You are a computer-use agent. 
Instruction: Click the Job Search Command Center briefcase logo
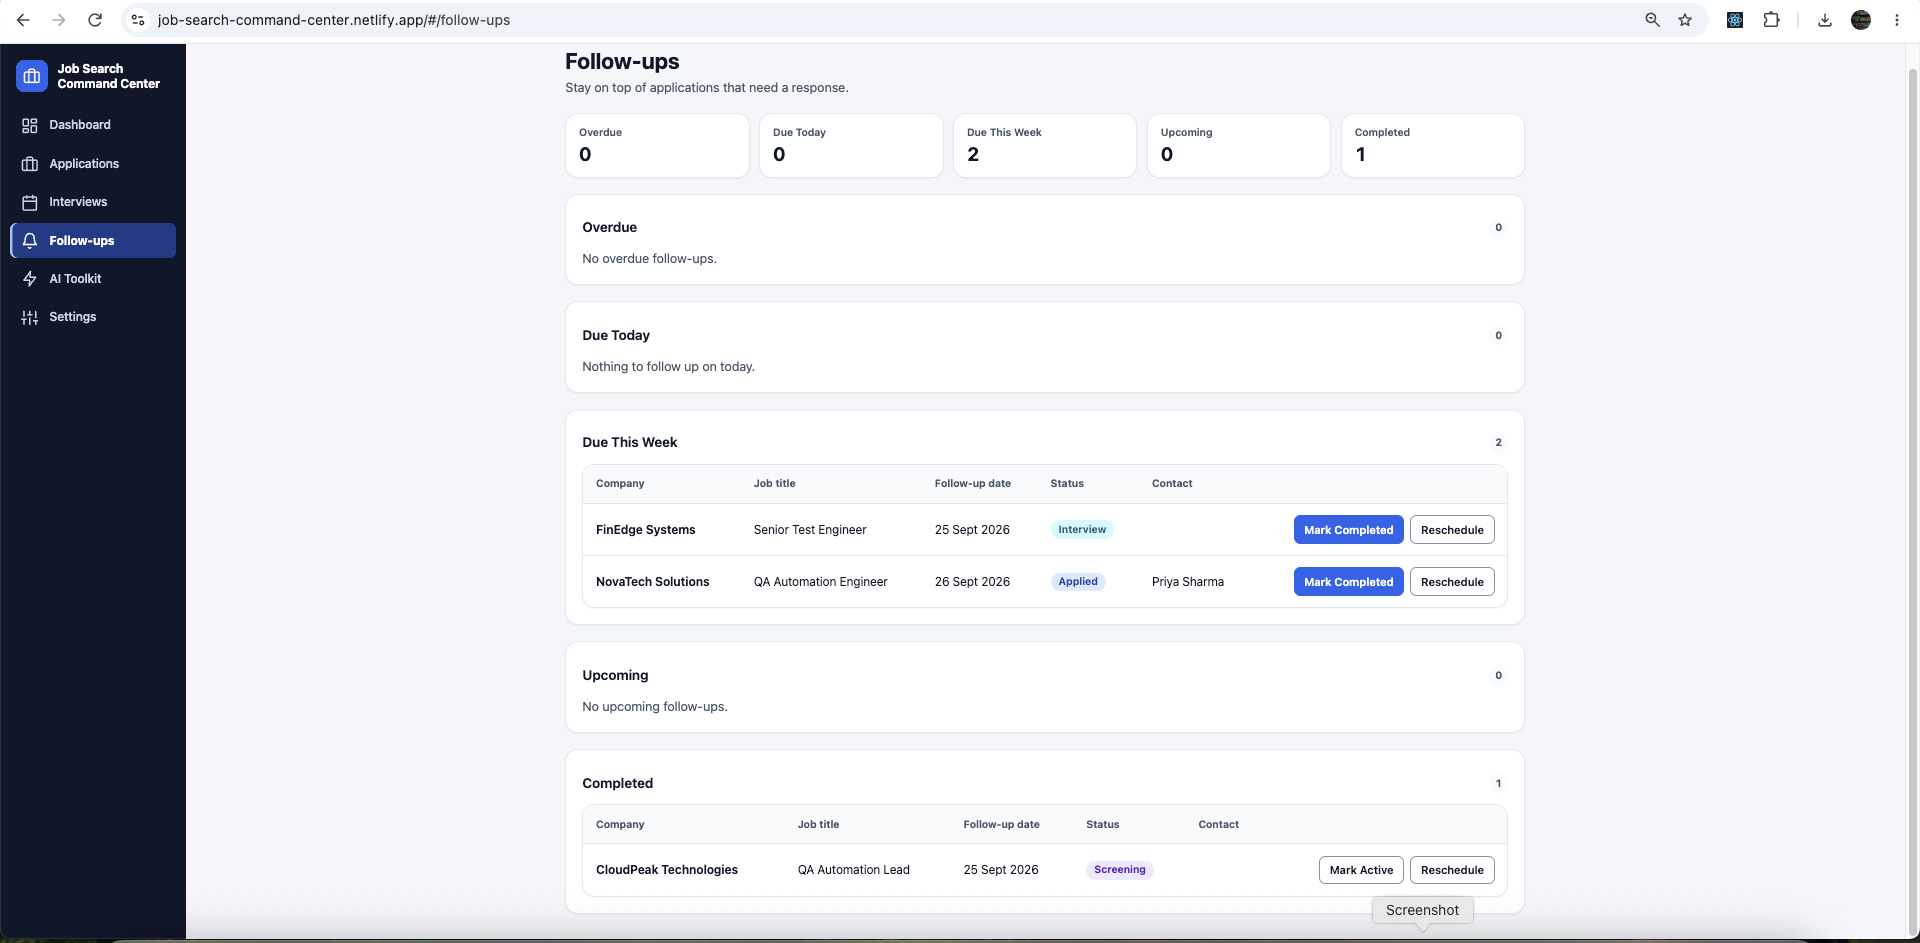(32, 76)
